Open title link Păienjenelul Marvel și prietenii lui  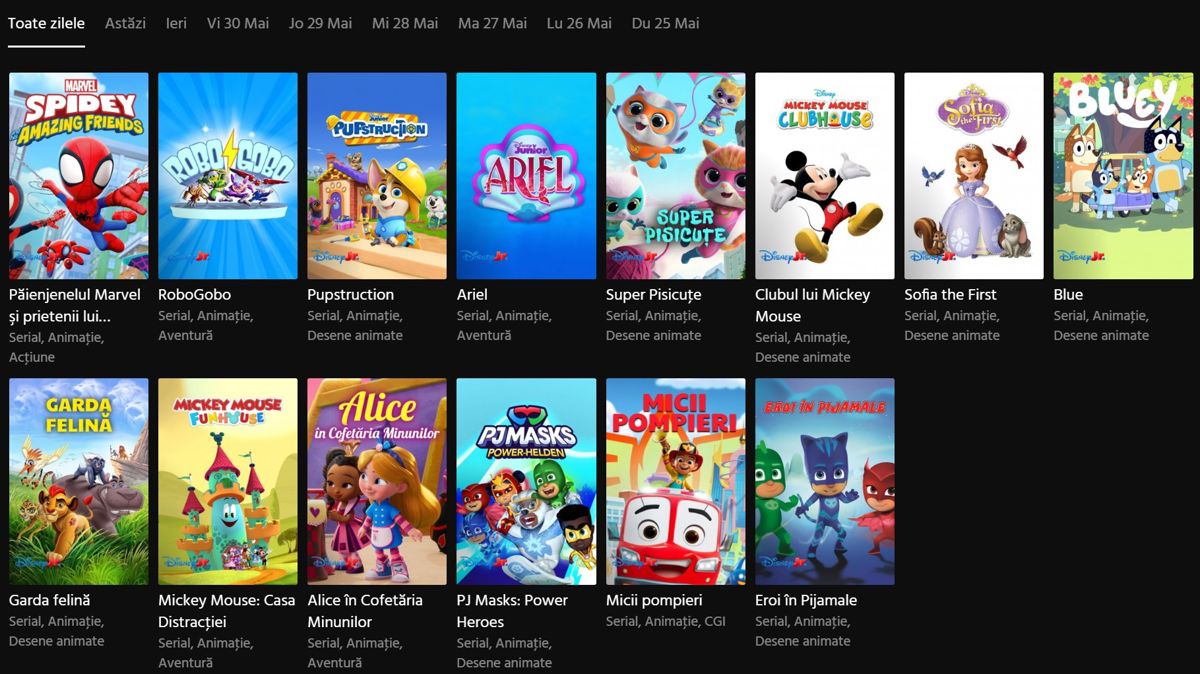click(x=75, y=305)
